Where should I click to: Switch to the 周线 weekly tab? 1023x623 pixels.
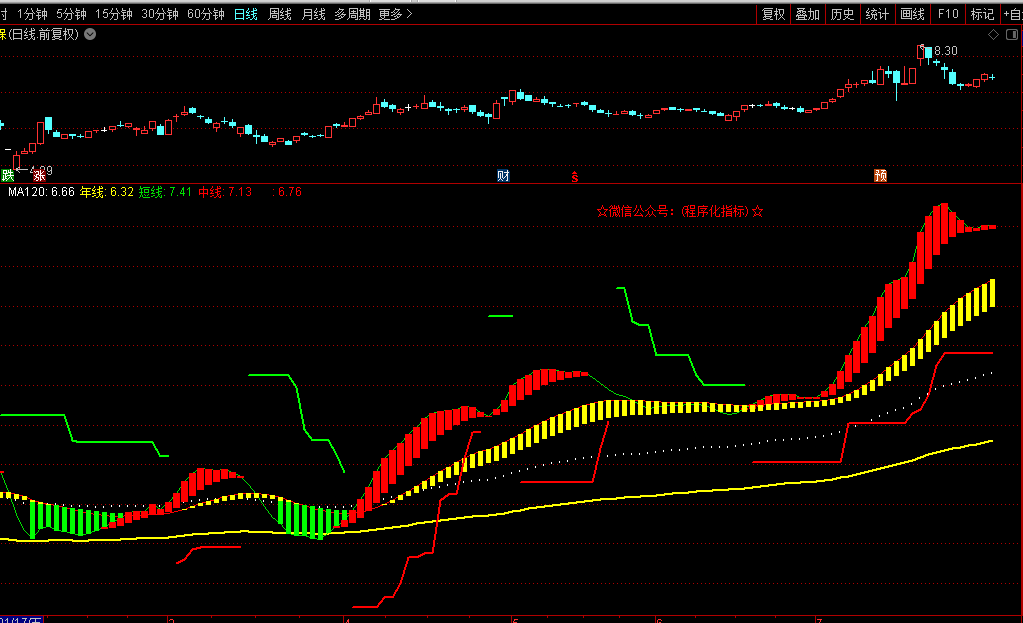280,14
